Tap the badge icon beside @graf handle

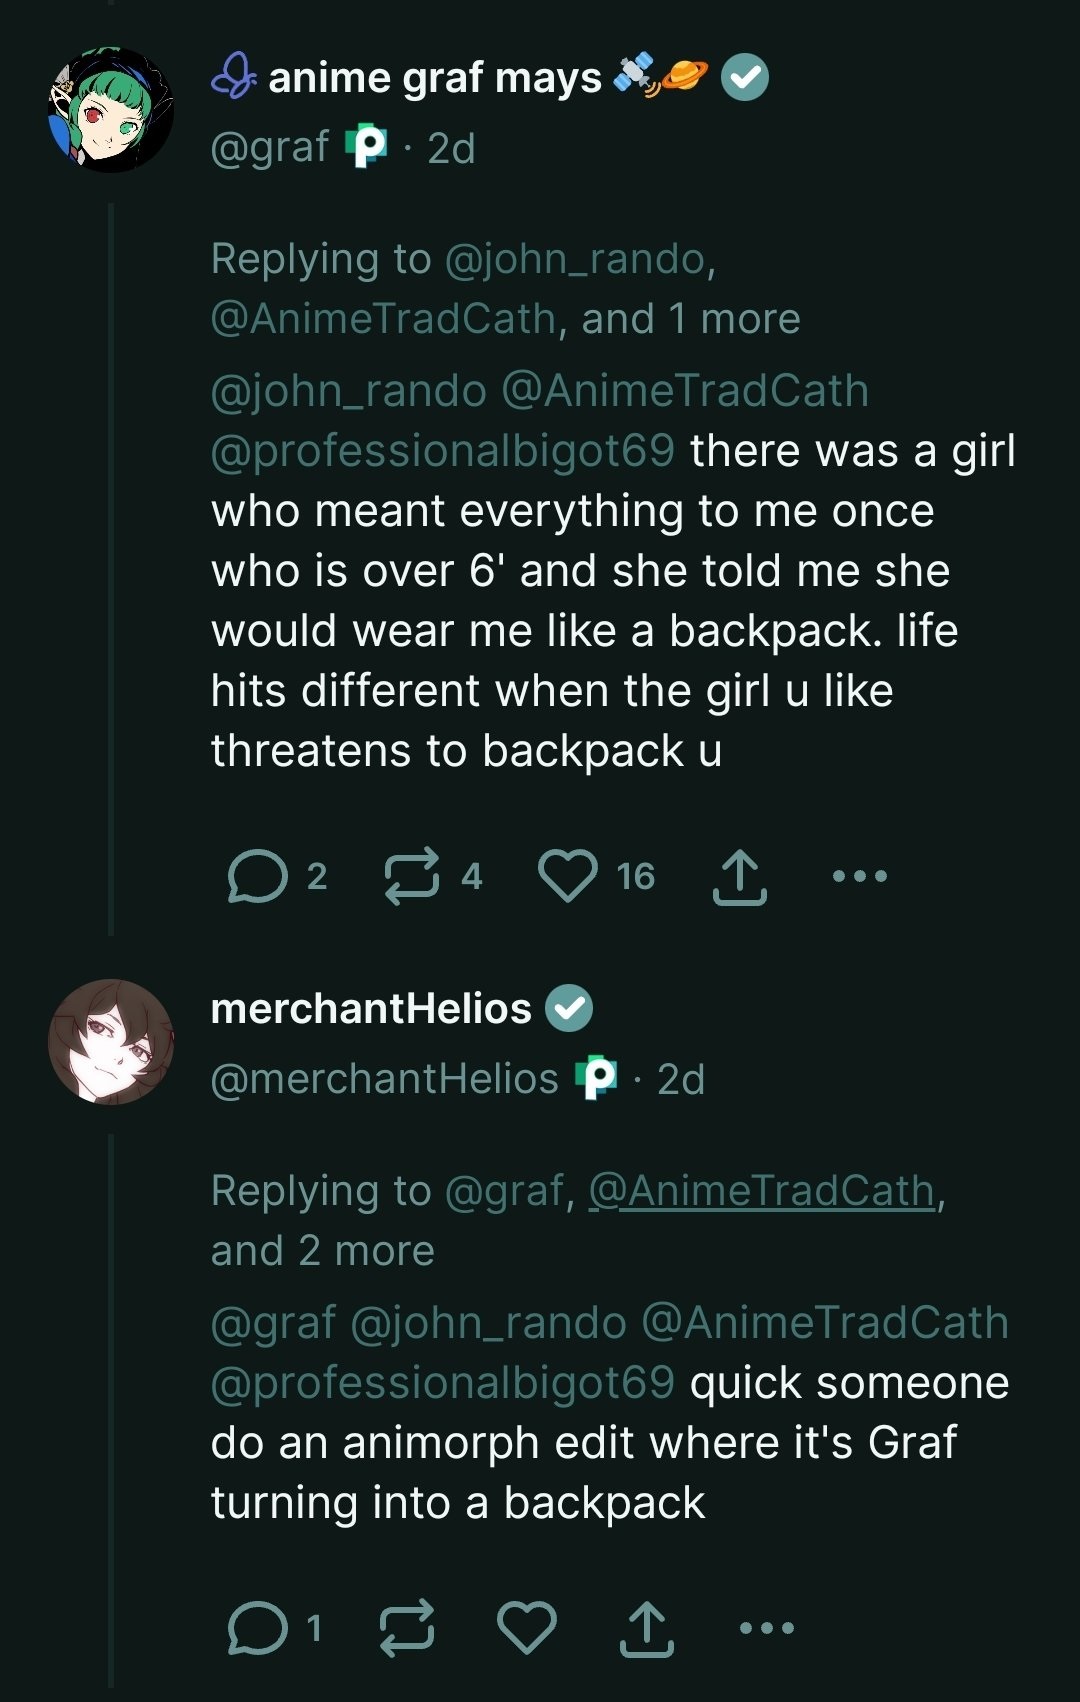pos(366,147)
